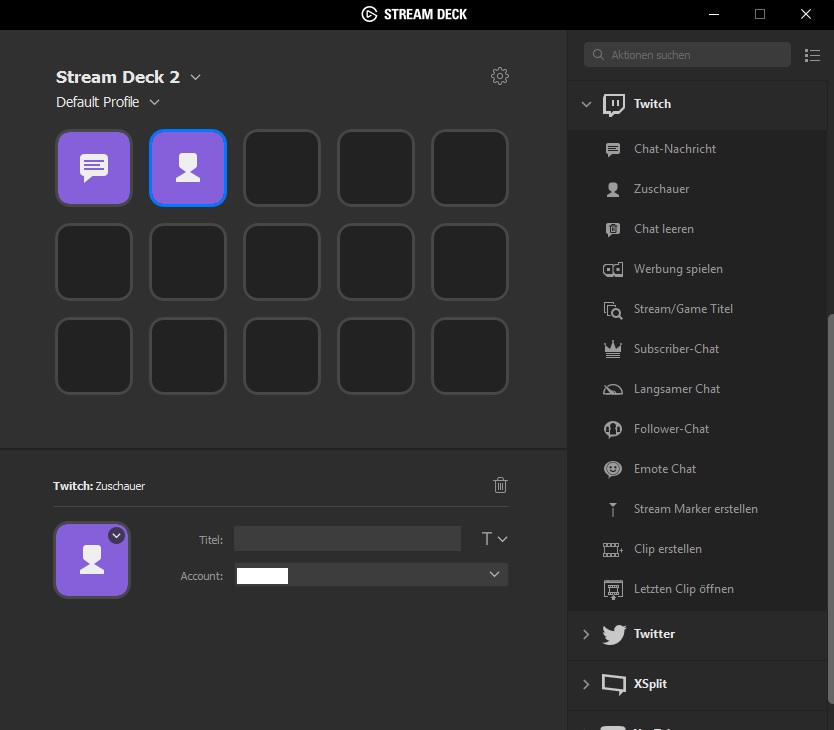Open the Default Profile dropdown
Screen dimensions: 834x730
click(154, 102)
